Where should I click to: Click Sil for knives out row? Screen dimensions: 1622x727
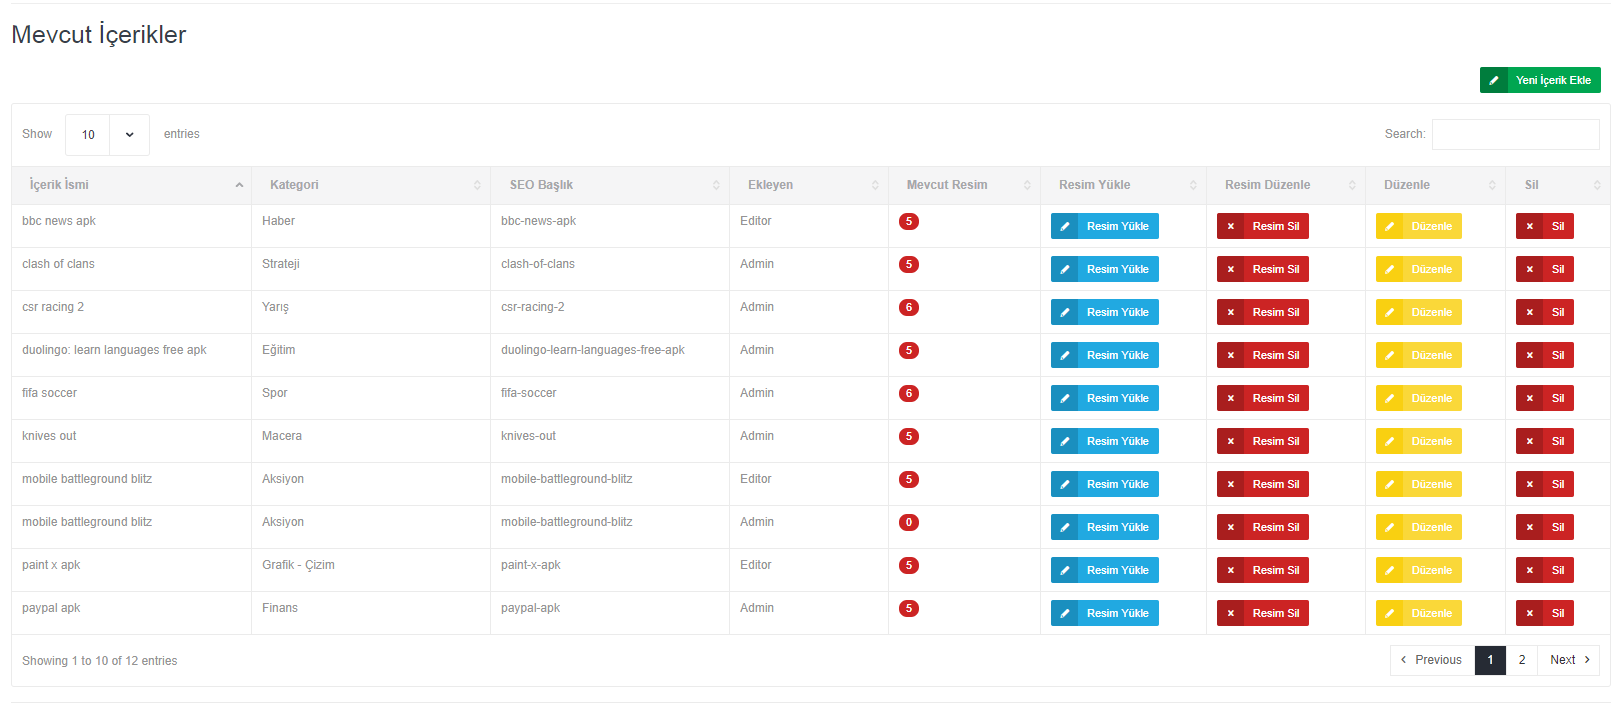pos(1545,441)
